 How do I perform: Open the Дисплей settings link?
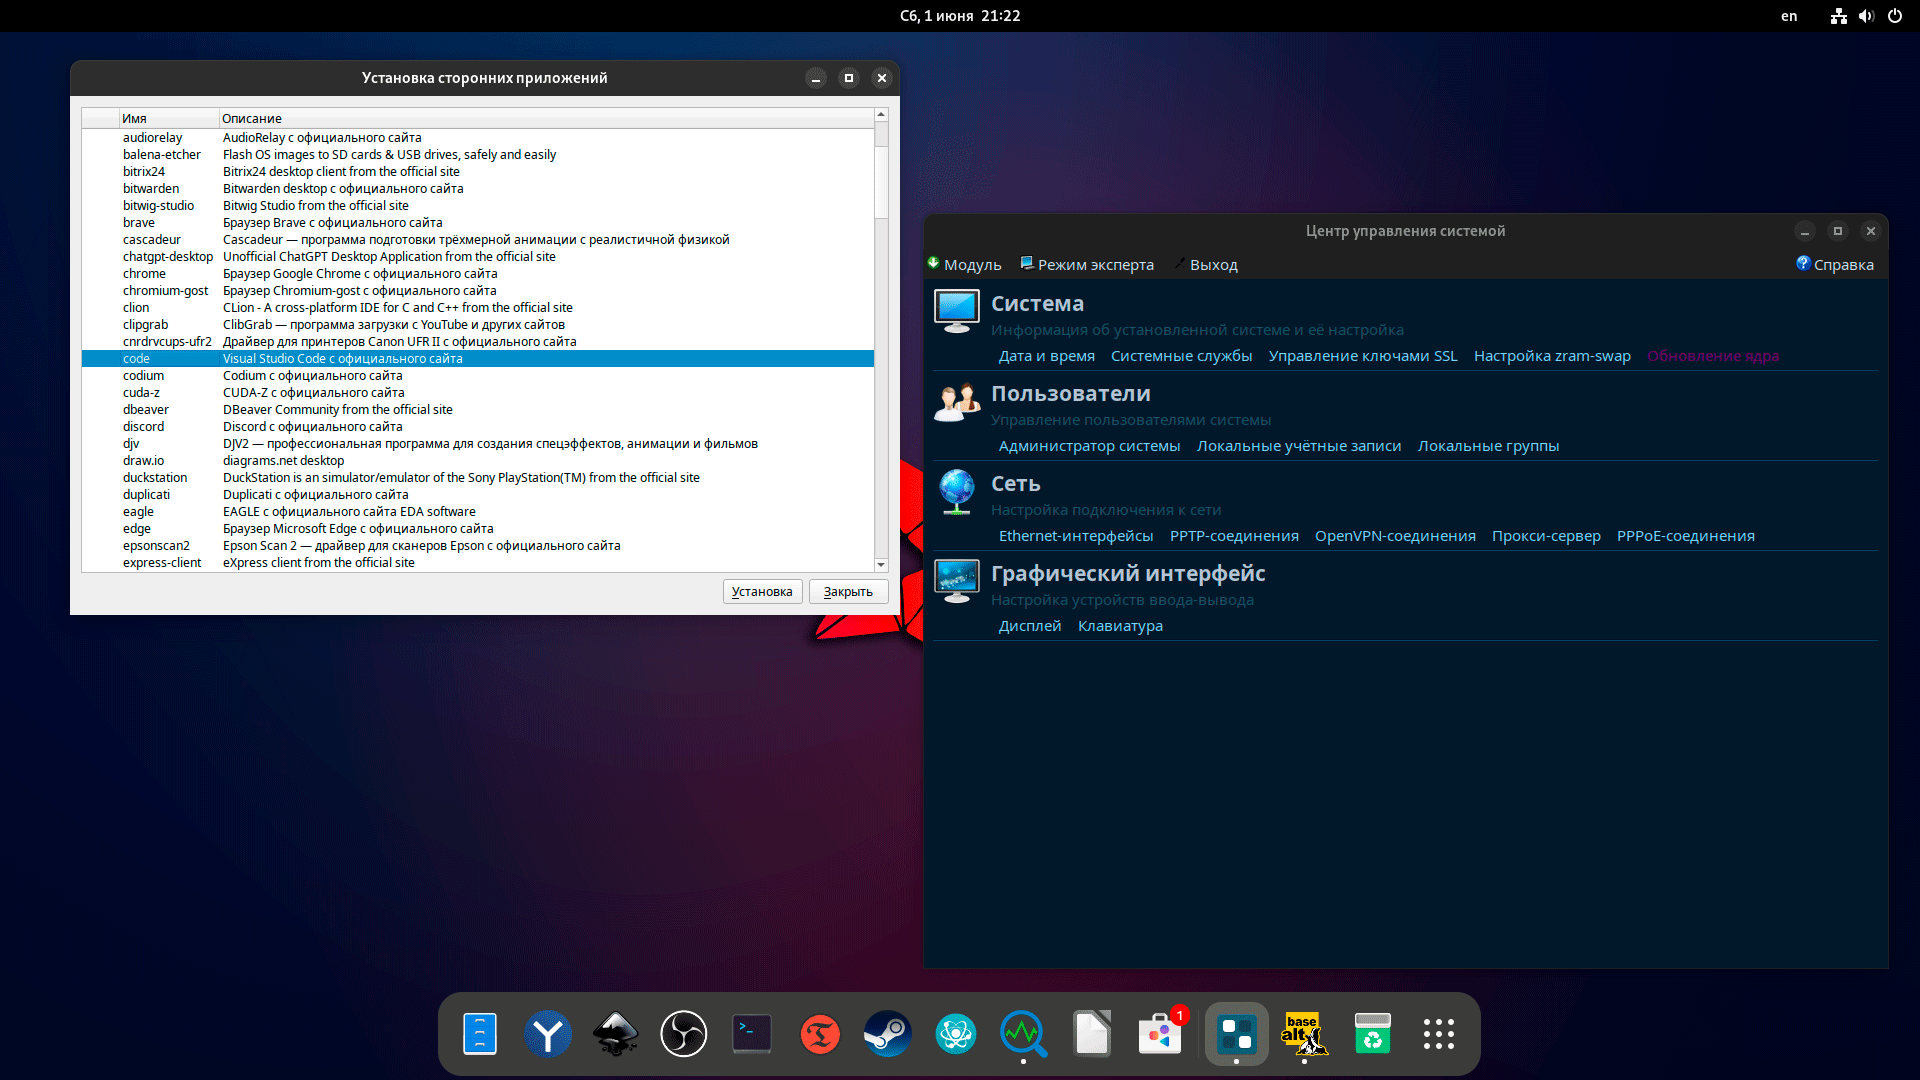click(1029, 626)
